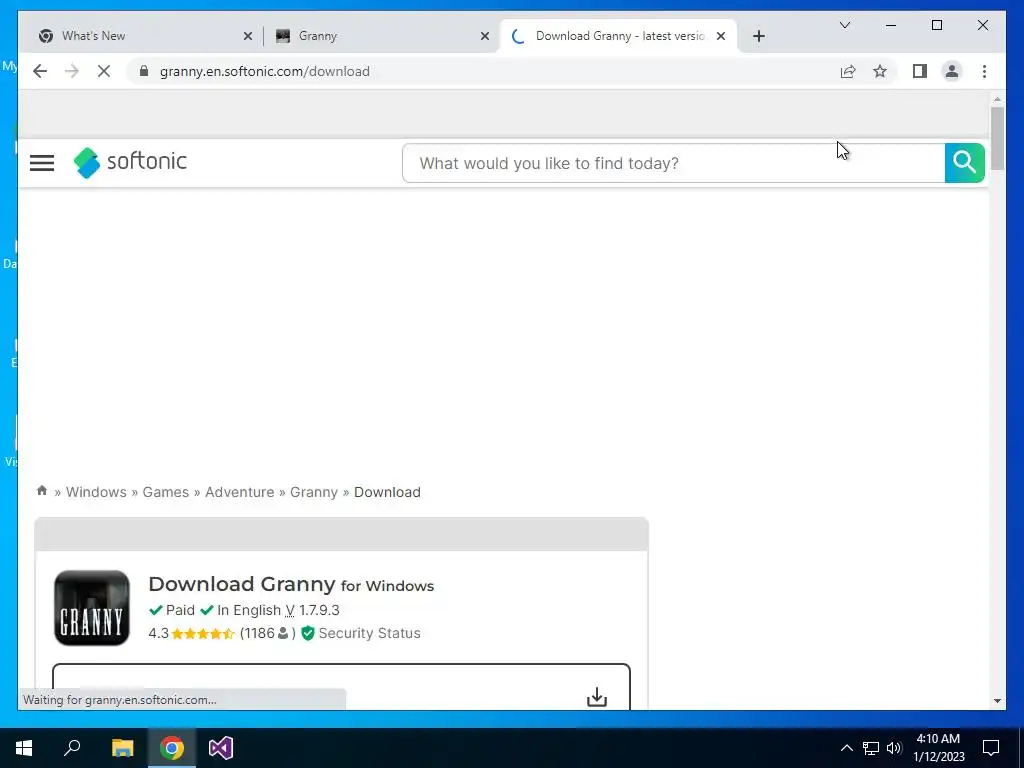
Task: Open the notification center icon
Action: point(991,748)
